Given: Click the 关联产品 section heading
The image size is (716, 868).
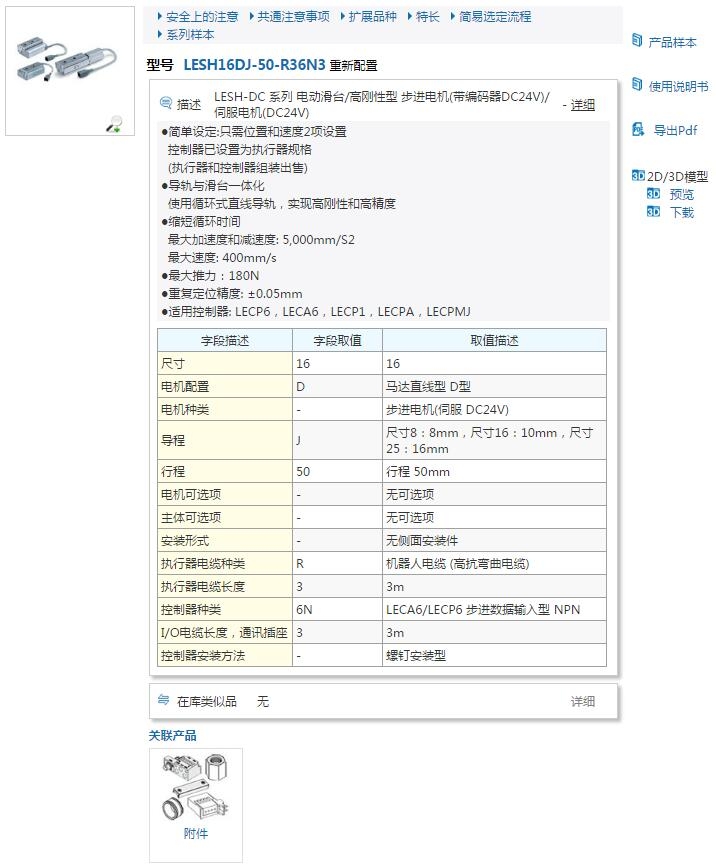Looking at the screenshot, I should coord(172,735).
